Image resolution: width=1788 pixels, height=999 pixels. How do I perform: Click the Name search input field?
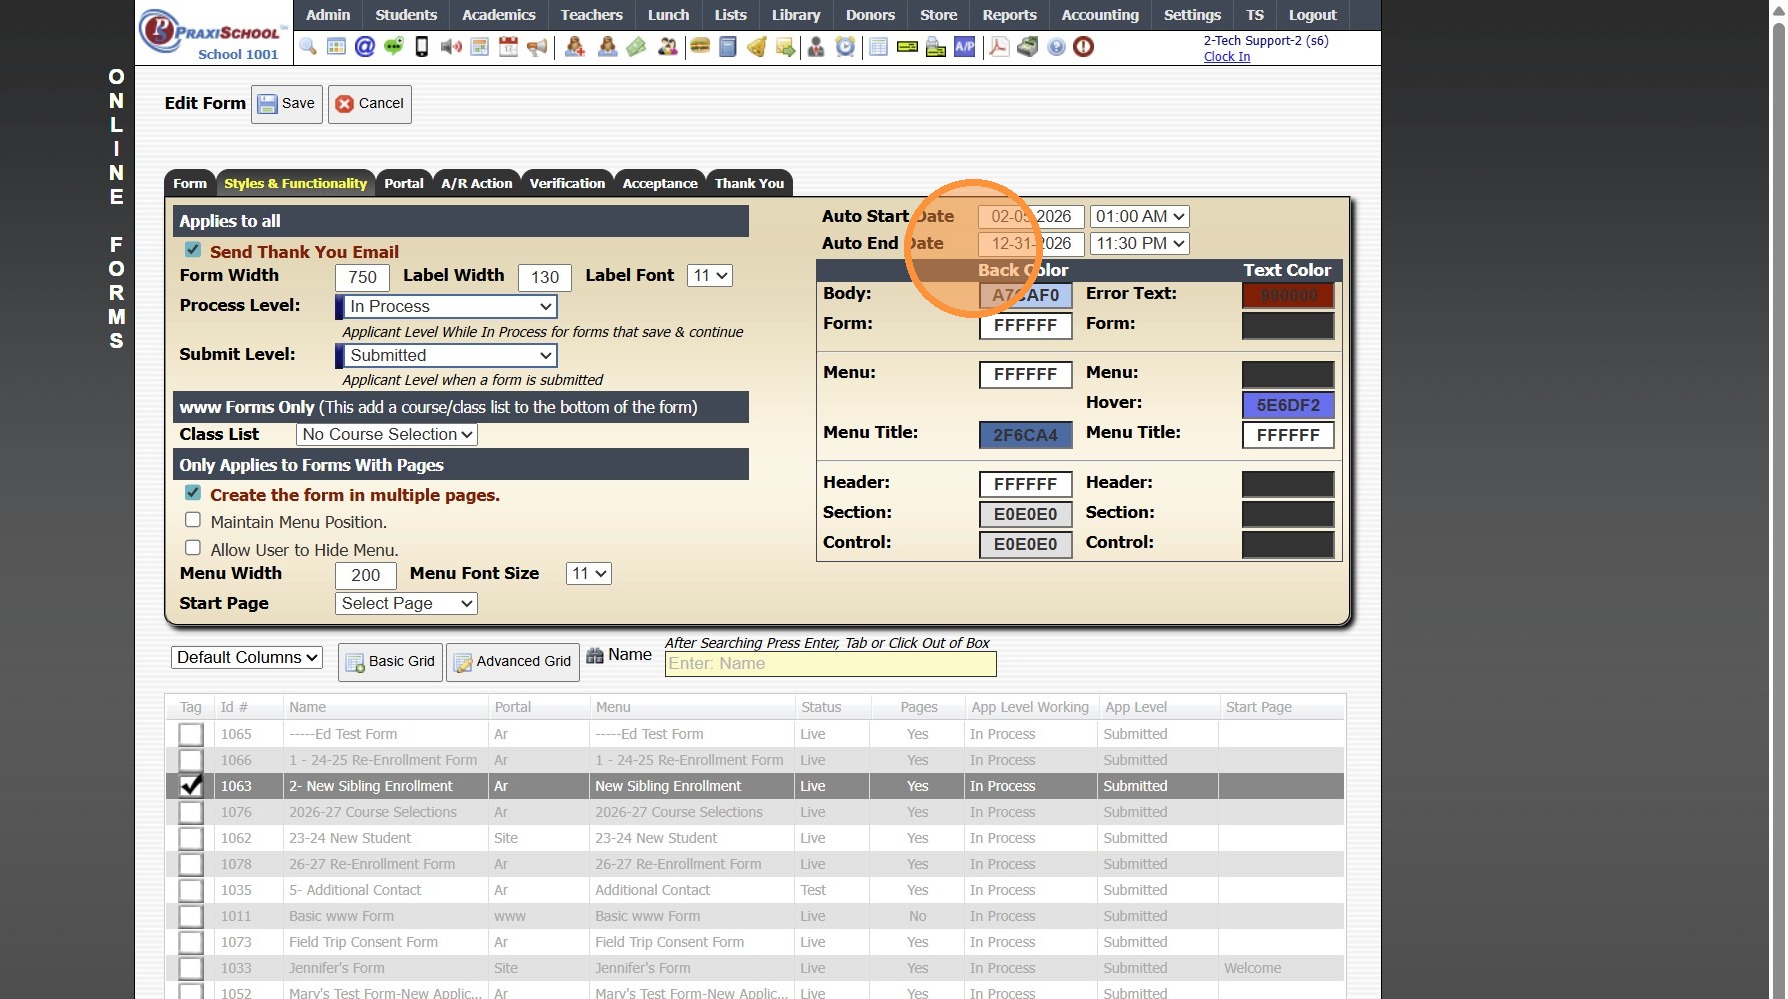coord(830,664)
